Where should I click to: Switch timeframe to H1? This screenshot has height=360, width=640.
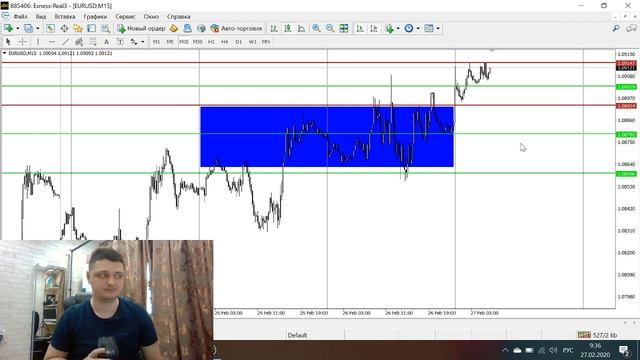(x=211, y=42)
